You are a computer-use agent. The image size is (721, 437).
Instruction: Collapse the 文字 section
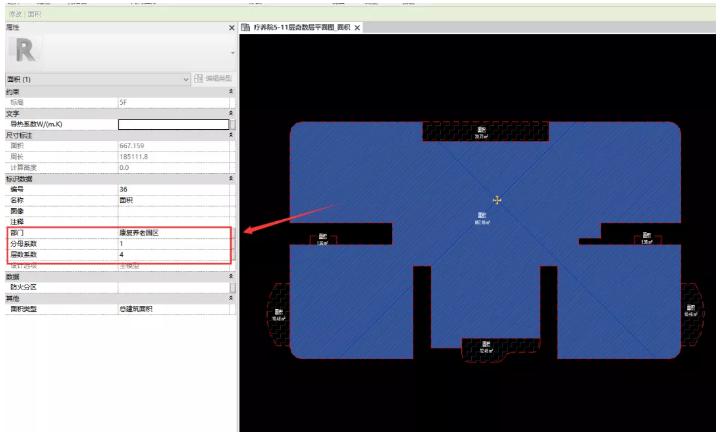(231, 113)
